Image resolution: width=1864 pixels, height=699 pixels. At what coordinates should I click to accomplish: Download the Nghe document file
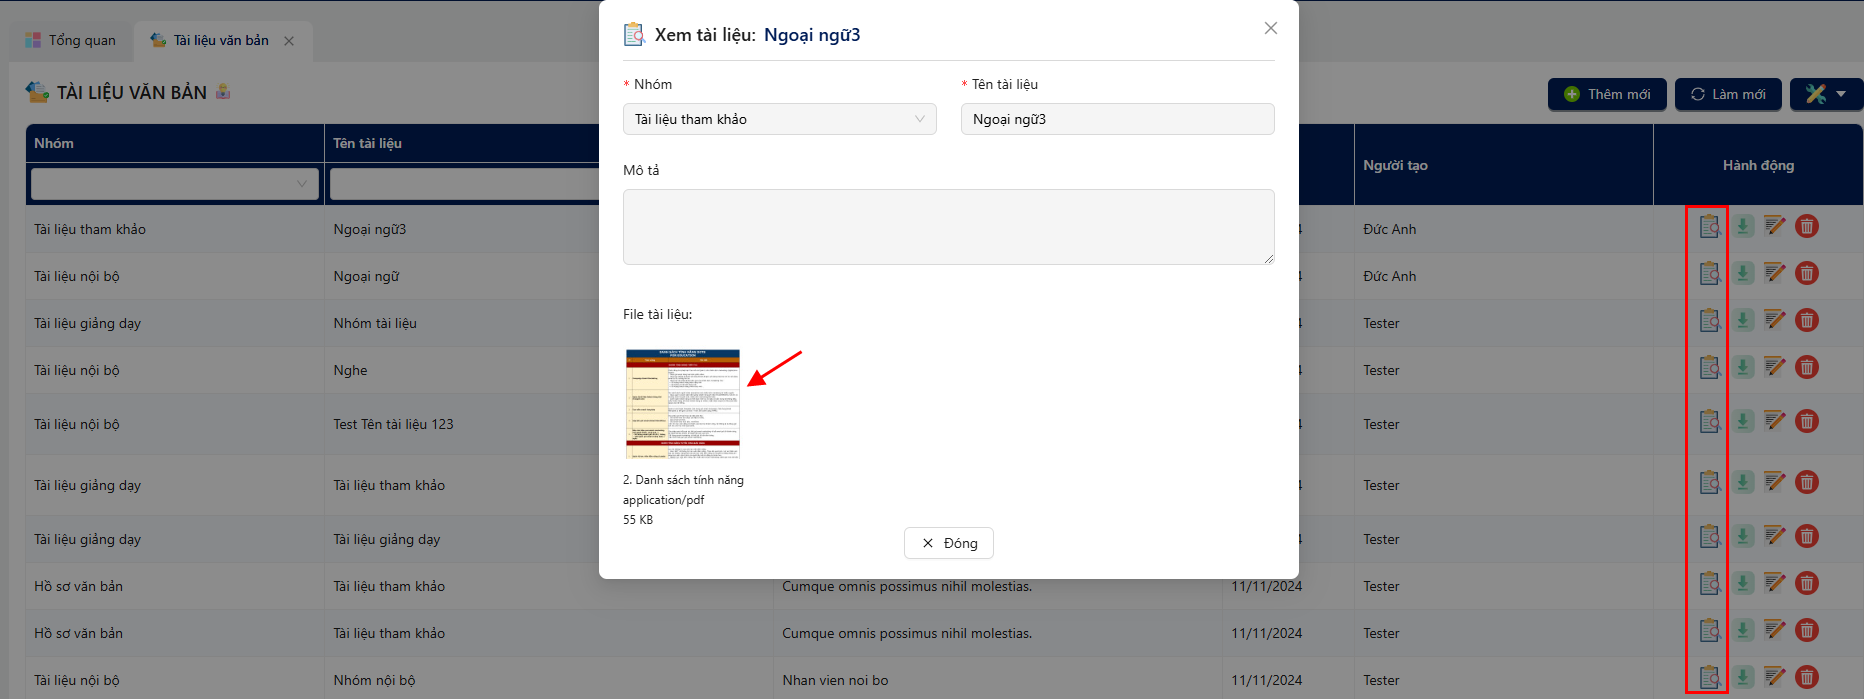pos(1743,367)
